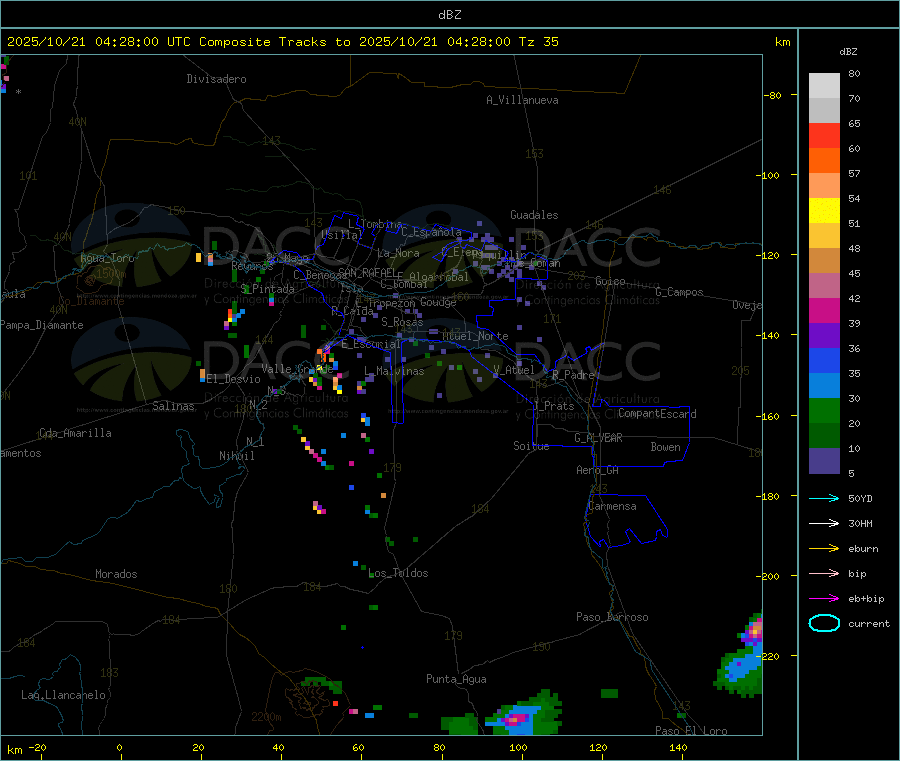Click the L_Malvinas label
Image resolution: width=900 pixels, height=761 pixels.
point(394,372)
